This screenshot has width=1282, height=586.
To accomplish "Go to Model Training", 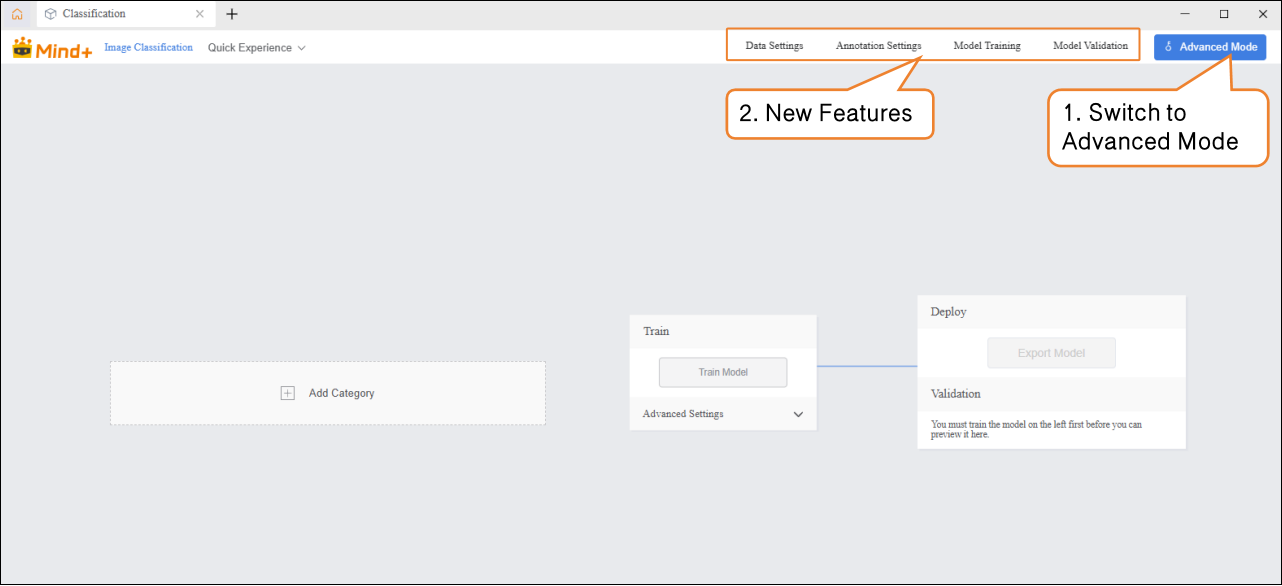I will [x=987, y=46].
